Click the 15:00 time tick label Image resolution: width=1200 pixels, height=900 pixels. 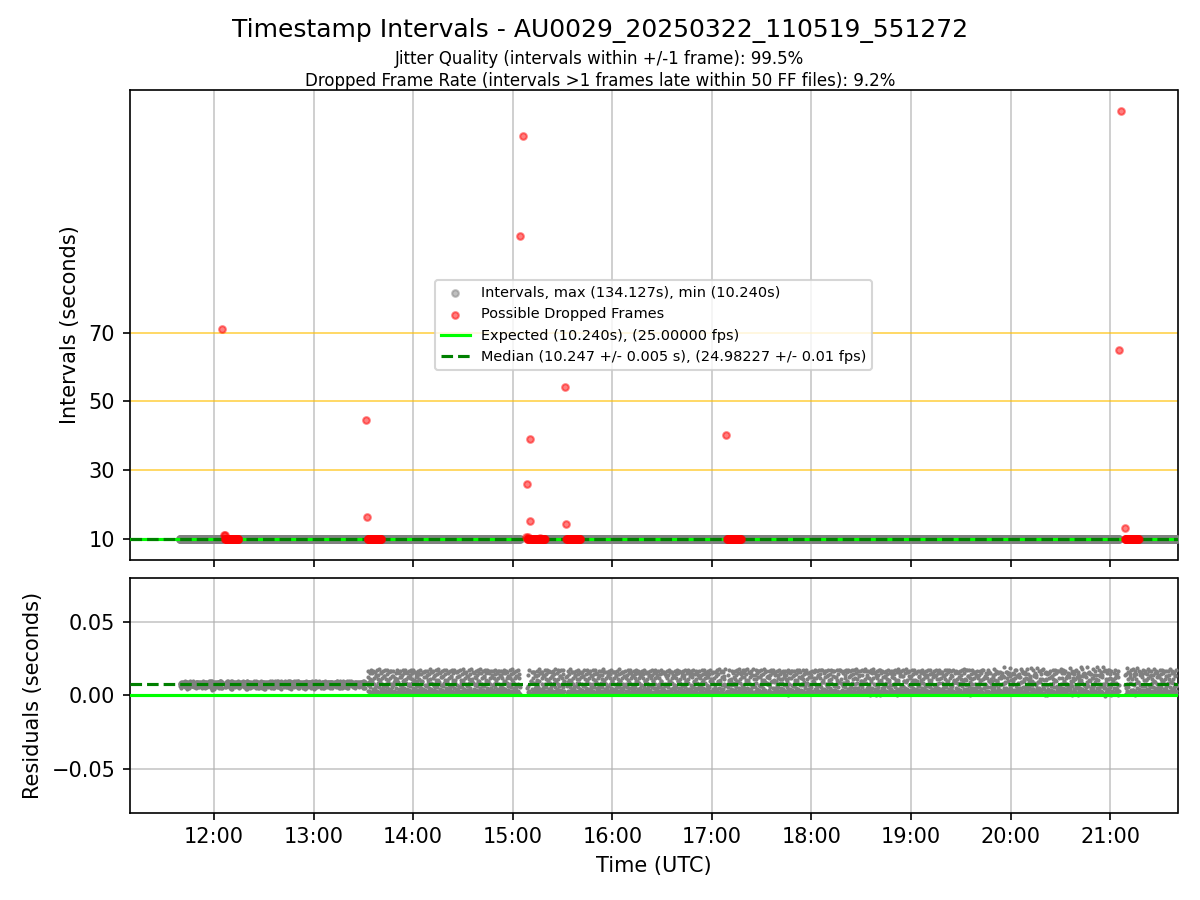pyautogui.click(x=513, y=834)
